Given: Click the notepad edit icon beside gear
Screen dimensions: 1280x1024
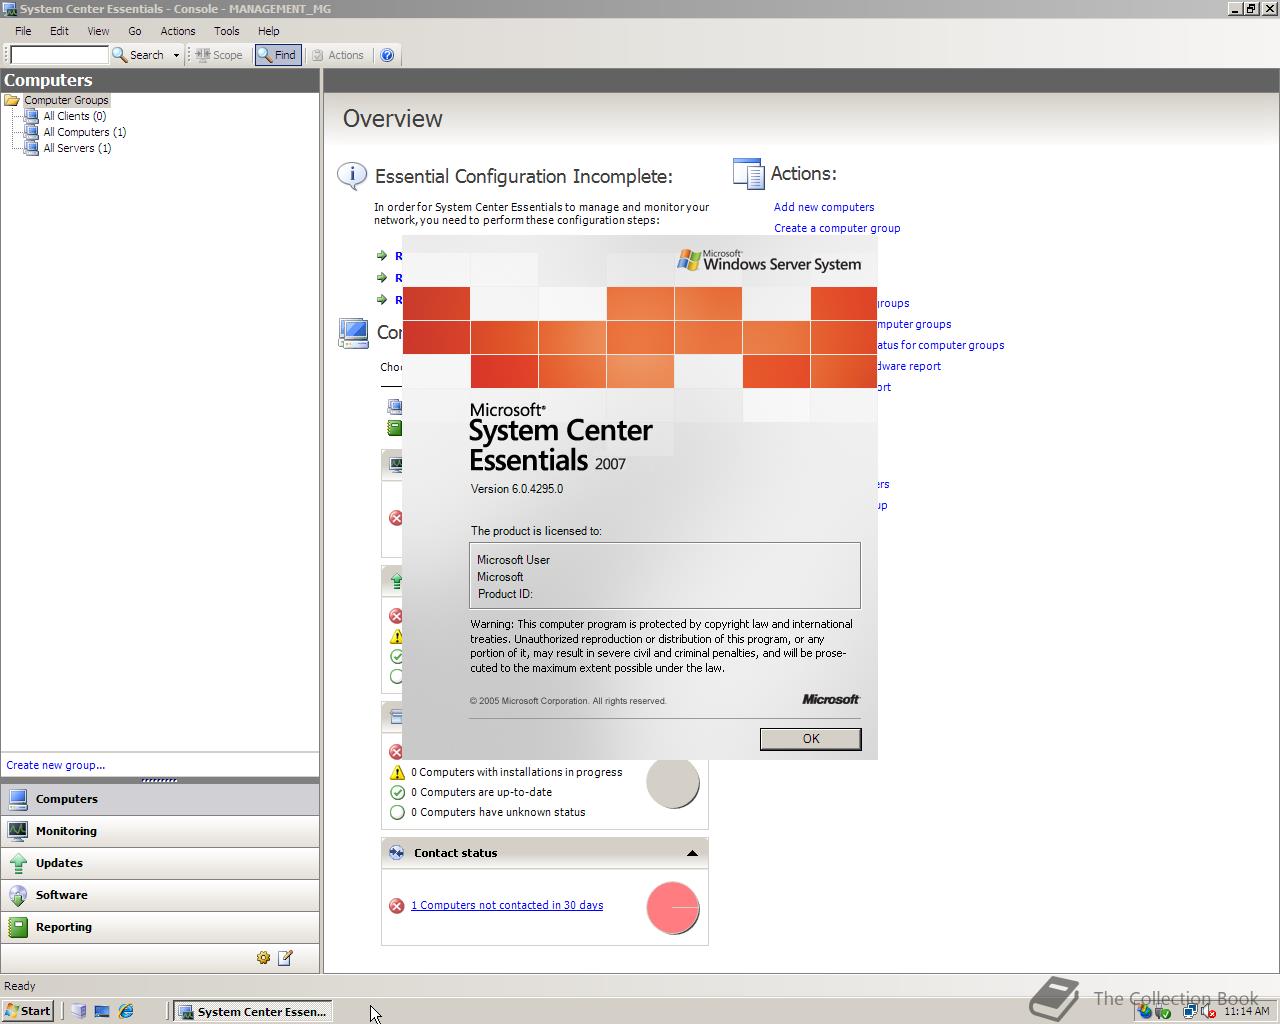Looking at the screenshot, I should click(285, 958).
